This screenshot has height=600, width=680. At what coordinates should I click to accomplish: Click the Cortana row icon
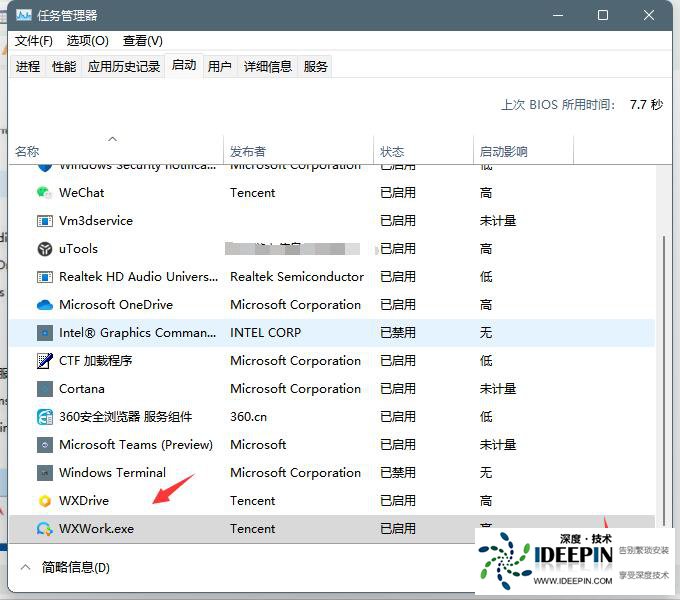pos(44,389)
